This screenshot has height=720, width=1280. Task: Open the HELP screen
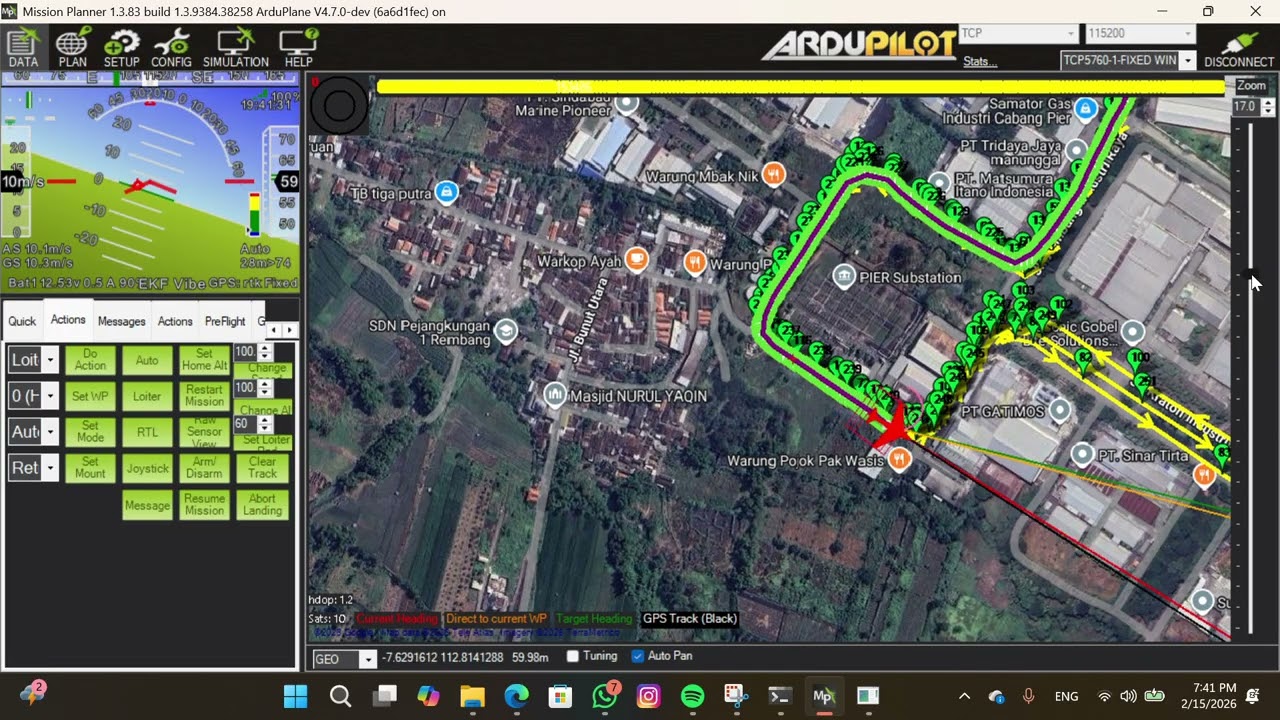click(x=299, y=48)
